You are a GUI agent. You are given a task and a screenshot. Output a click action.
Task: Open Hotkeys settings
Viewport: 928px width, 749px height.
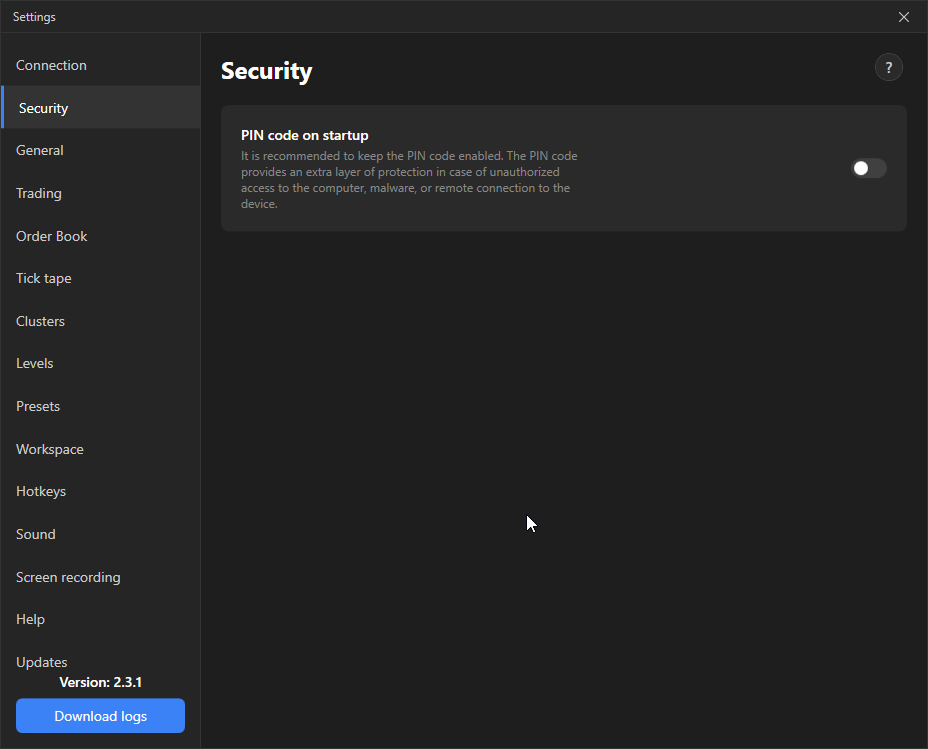coord(101,492)
